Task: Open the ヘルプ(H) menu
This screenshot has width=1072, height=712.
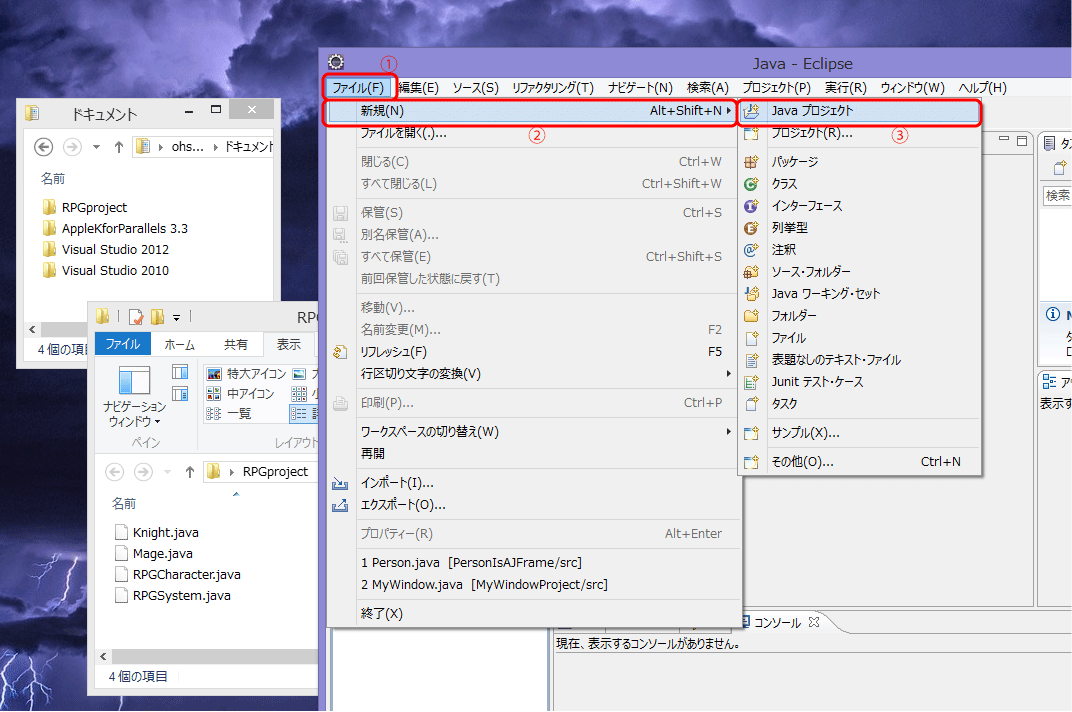Action: coord(982,88)
